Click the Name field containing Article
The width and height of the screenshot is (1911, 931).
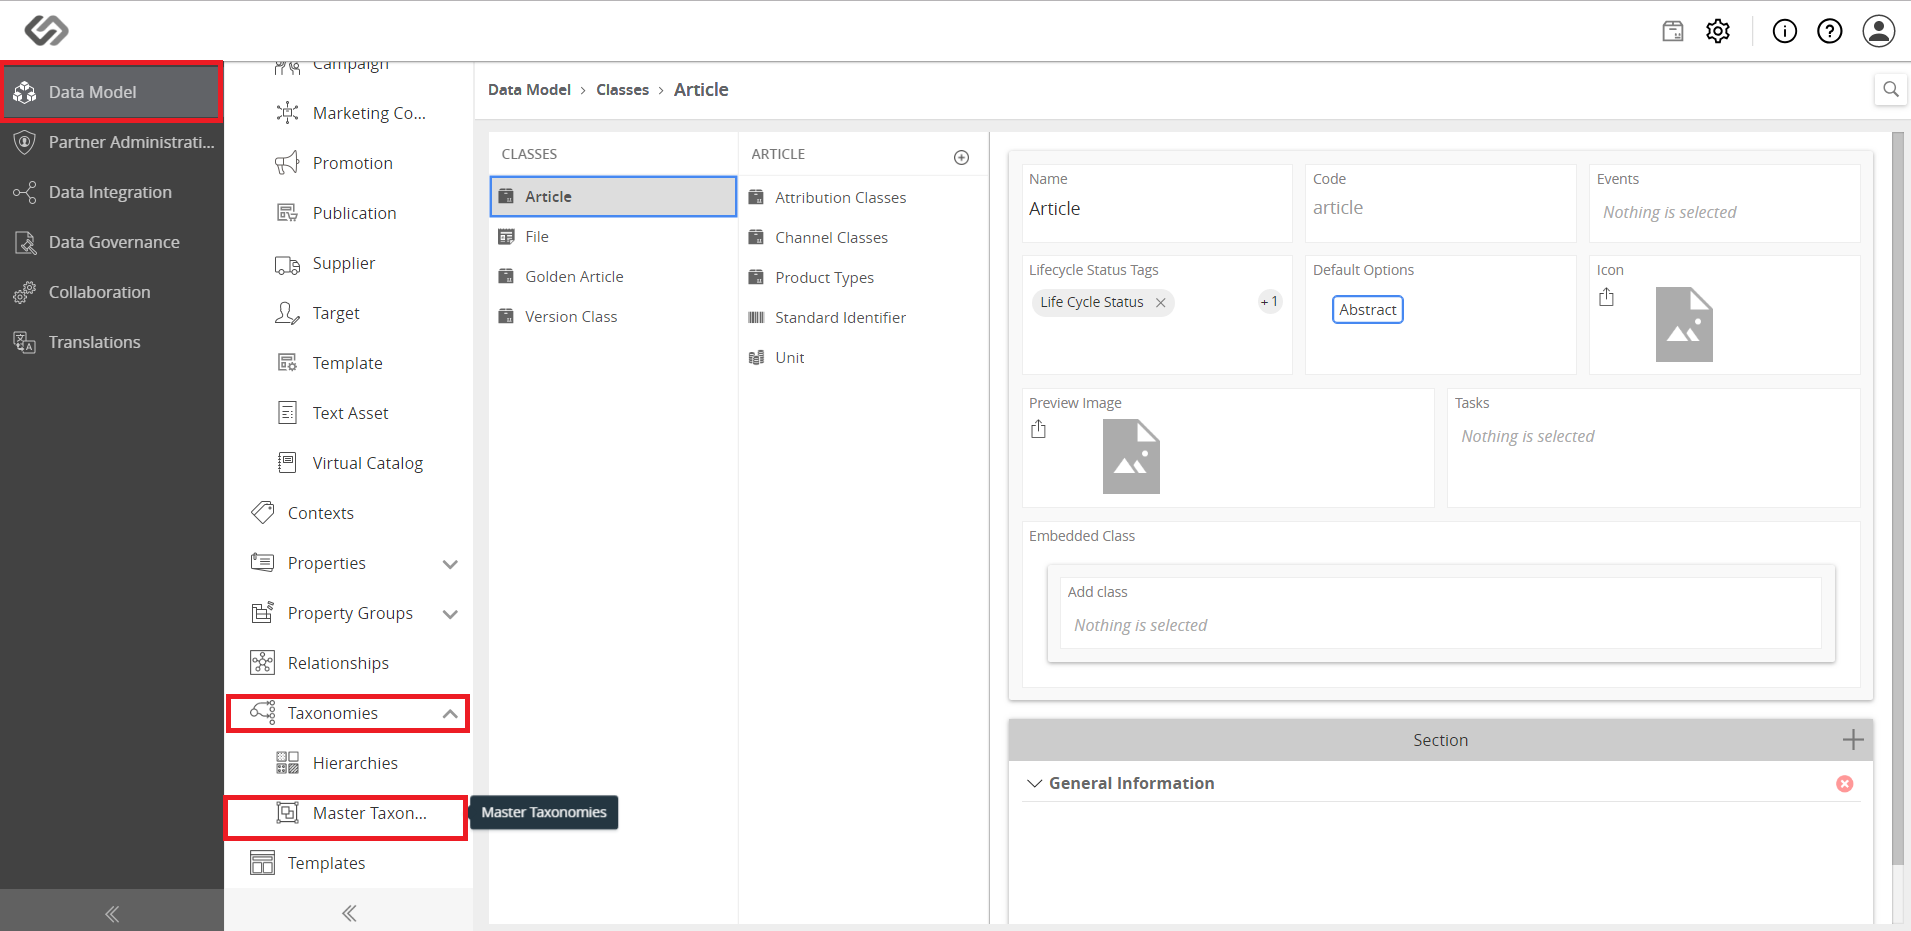click(1157, 203)
